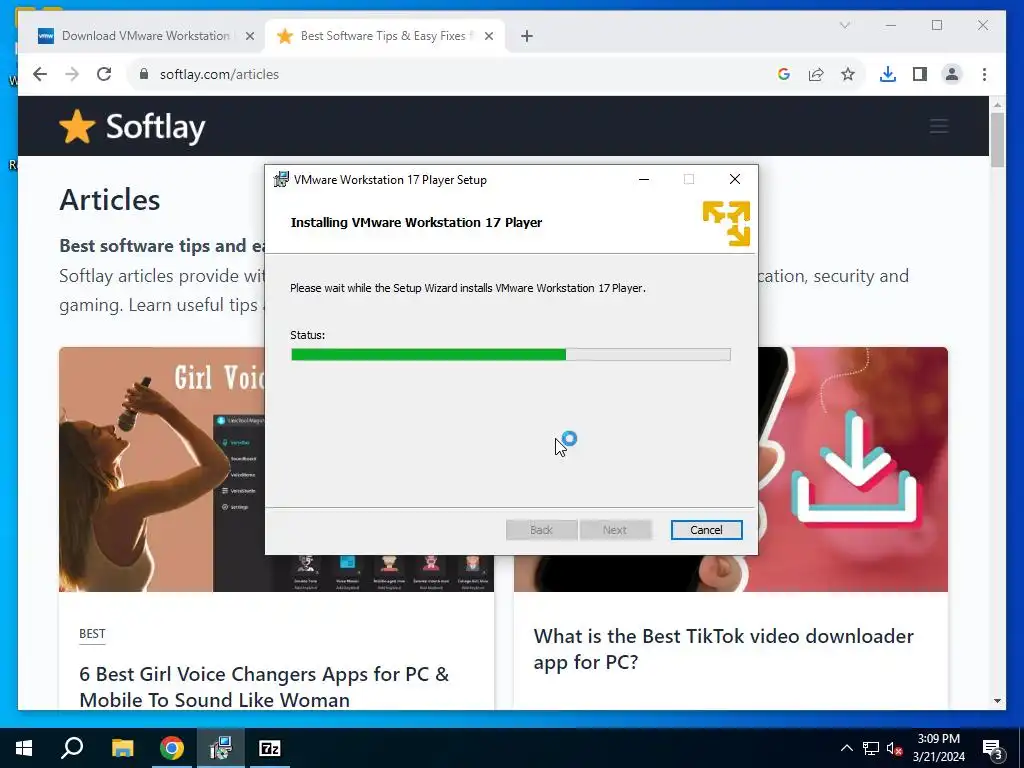
Task: Click the VMware setup title bar icon
Action: point(281,180)
